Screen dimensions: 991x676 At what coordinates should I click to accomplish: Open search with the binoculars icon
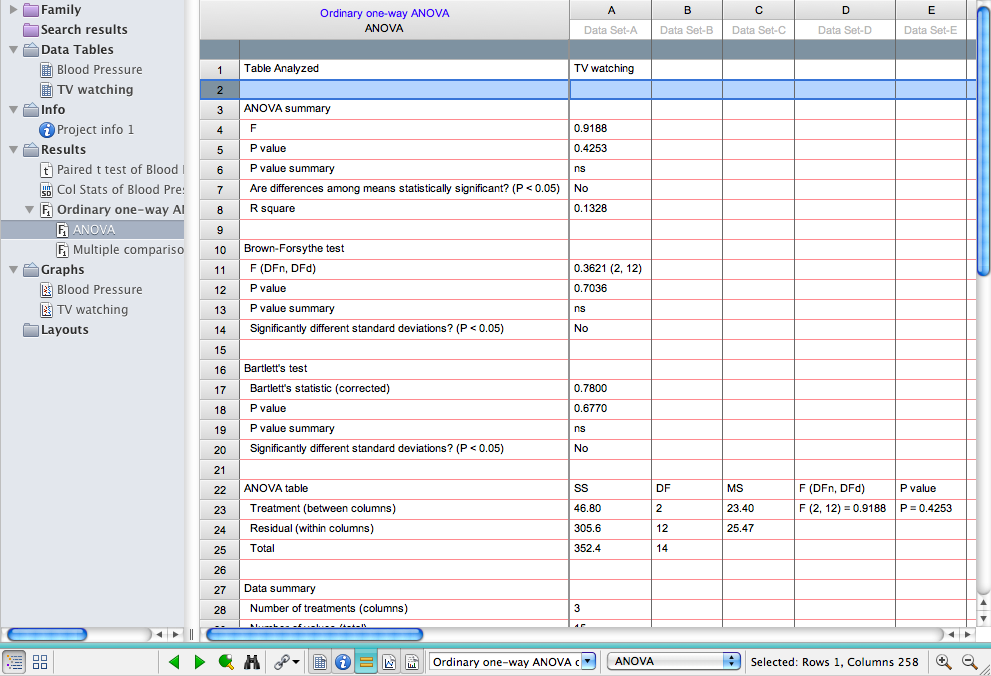click(253, 662)
